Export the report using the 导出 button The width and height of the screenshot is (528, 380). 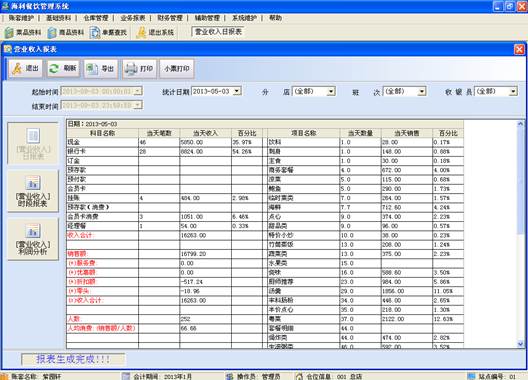pos(101,69)
